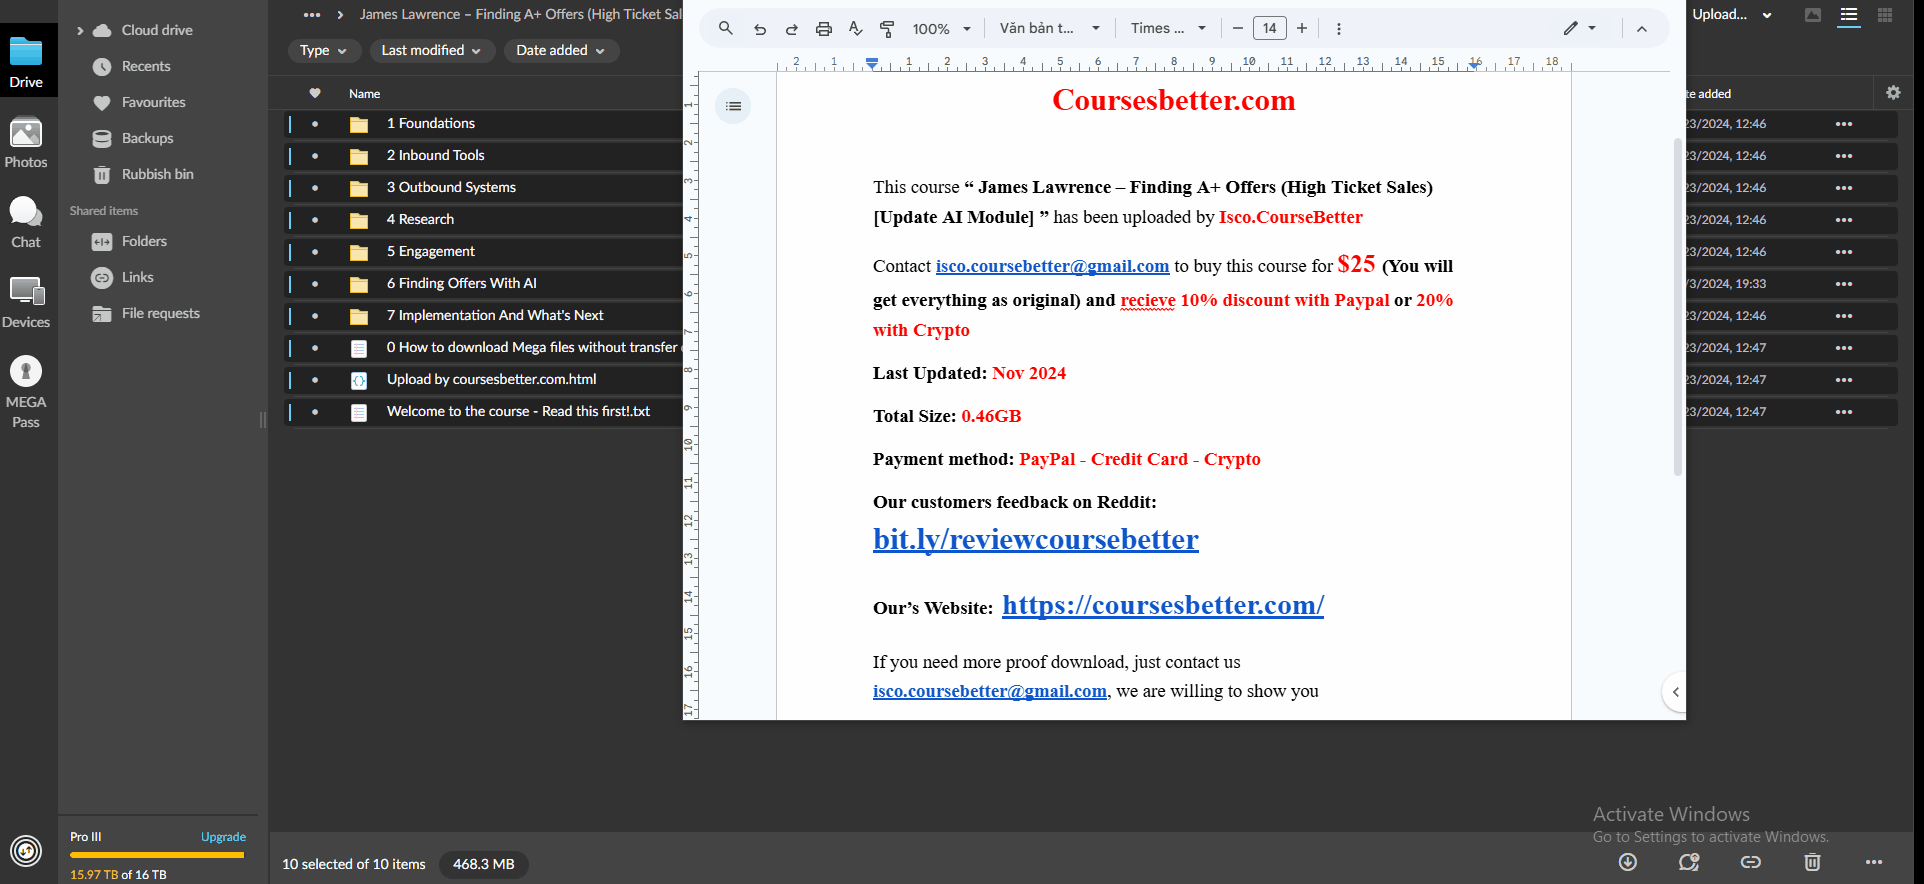The width and height of the screenshot is (1924, 884).
Task: Open Recents in the sidebar
Action: tap(146, 67)
